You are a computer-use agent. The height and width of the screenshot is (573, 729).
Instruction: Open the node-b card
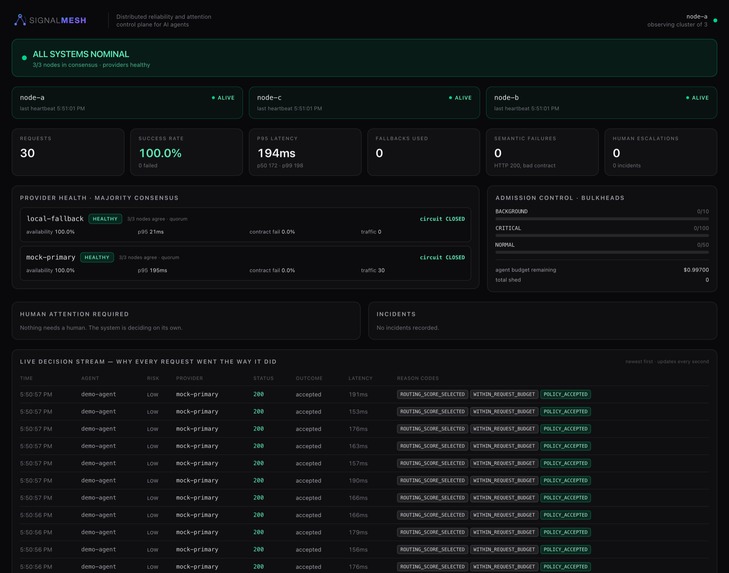[x=601, y=102]
